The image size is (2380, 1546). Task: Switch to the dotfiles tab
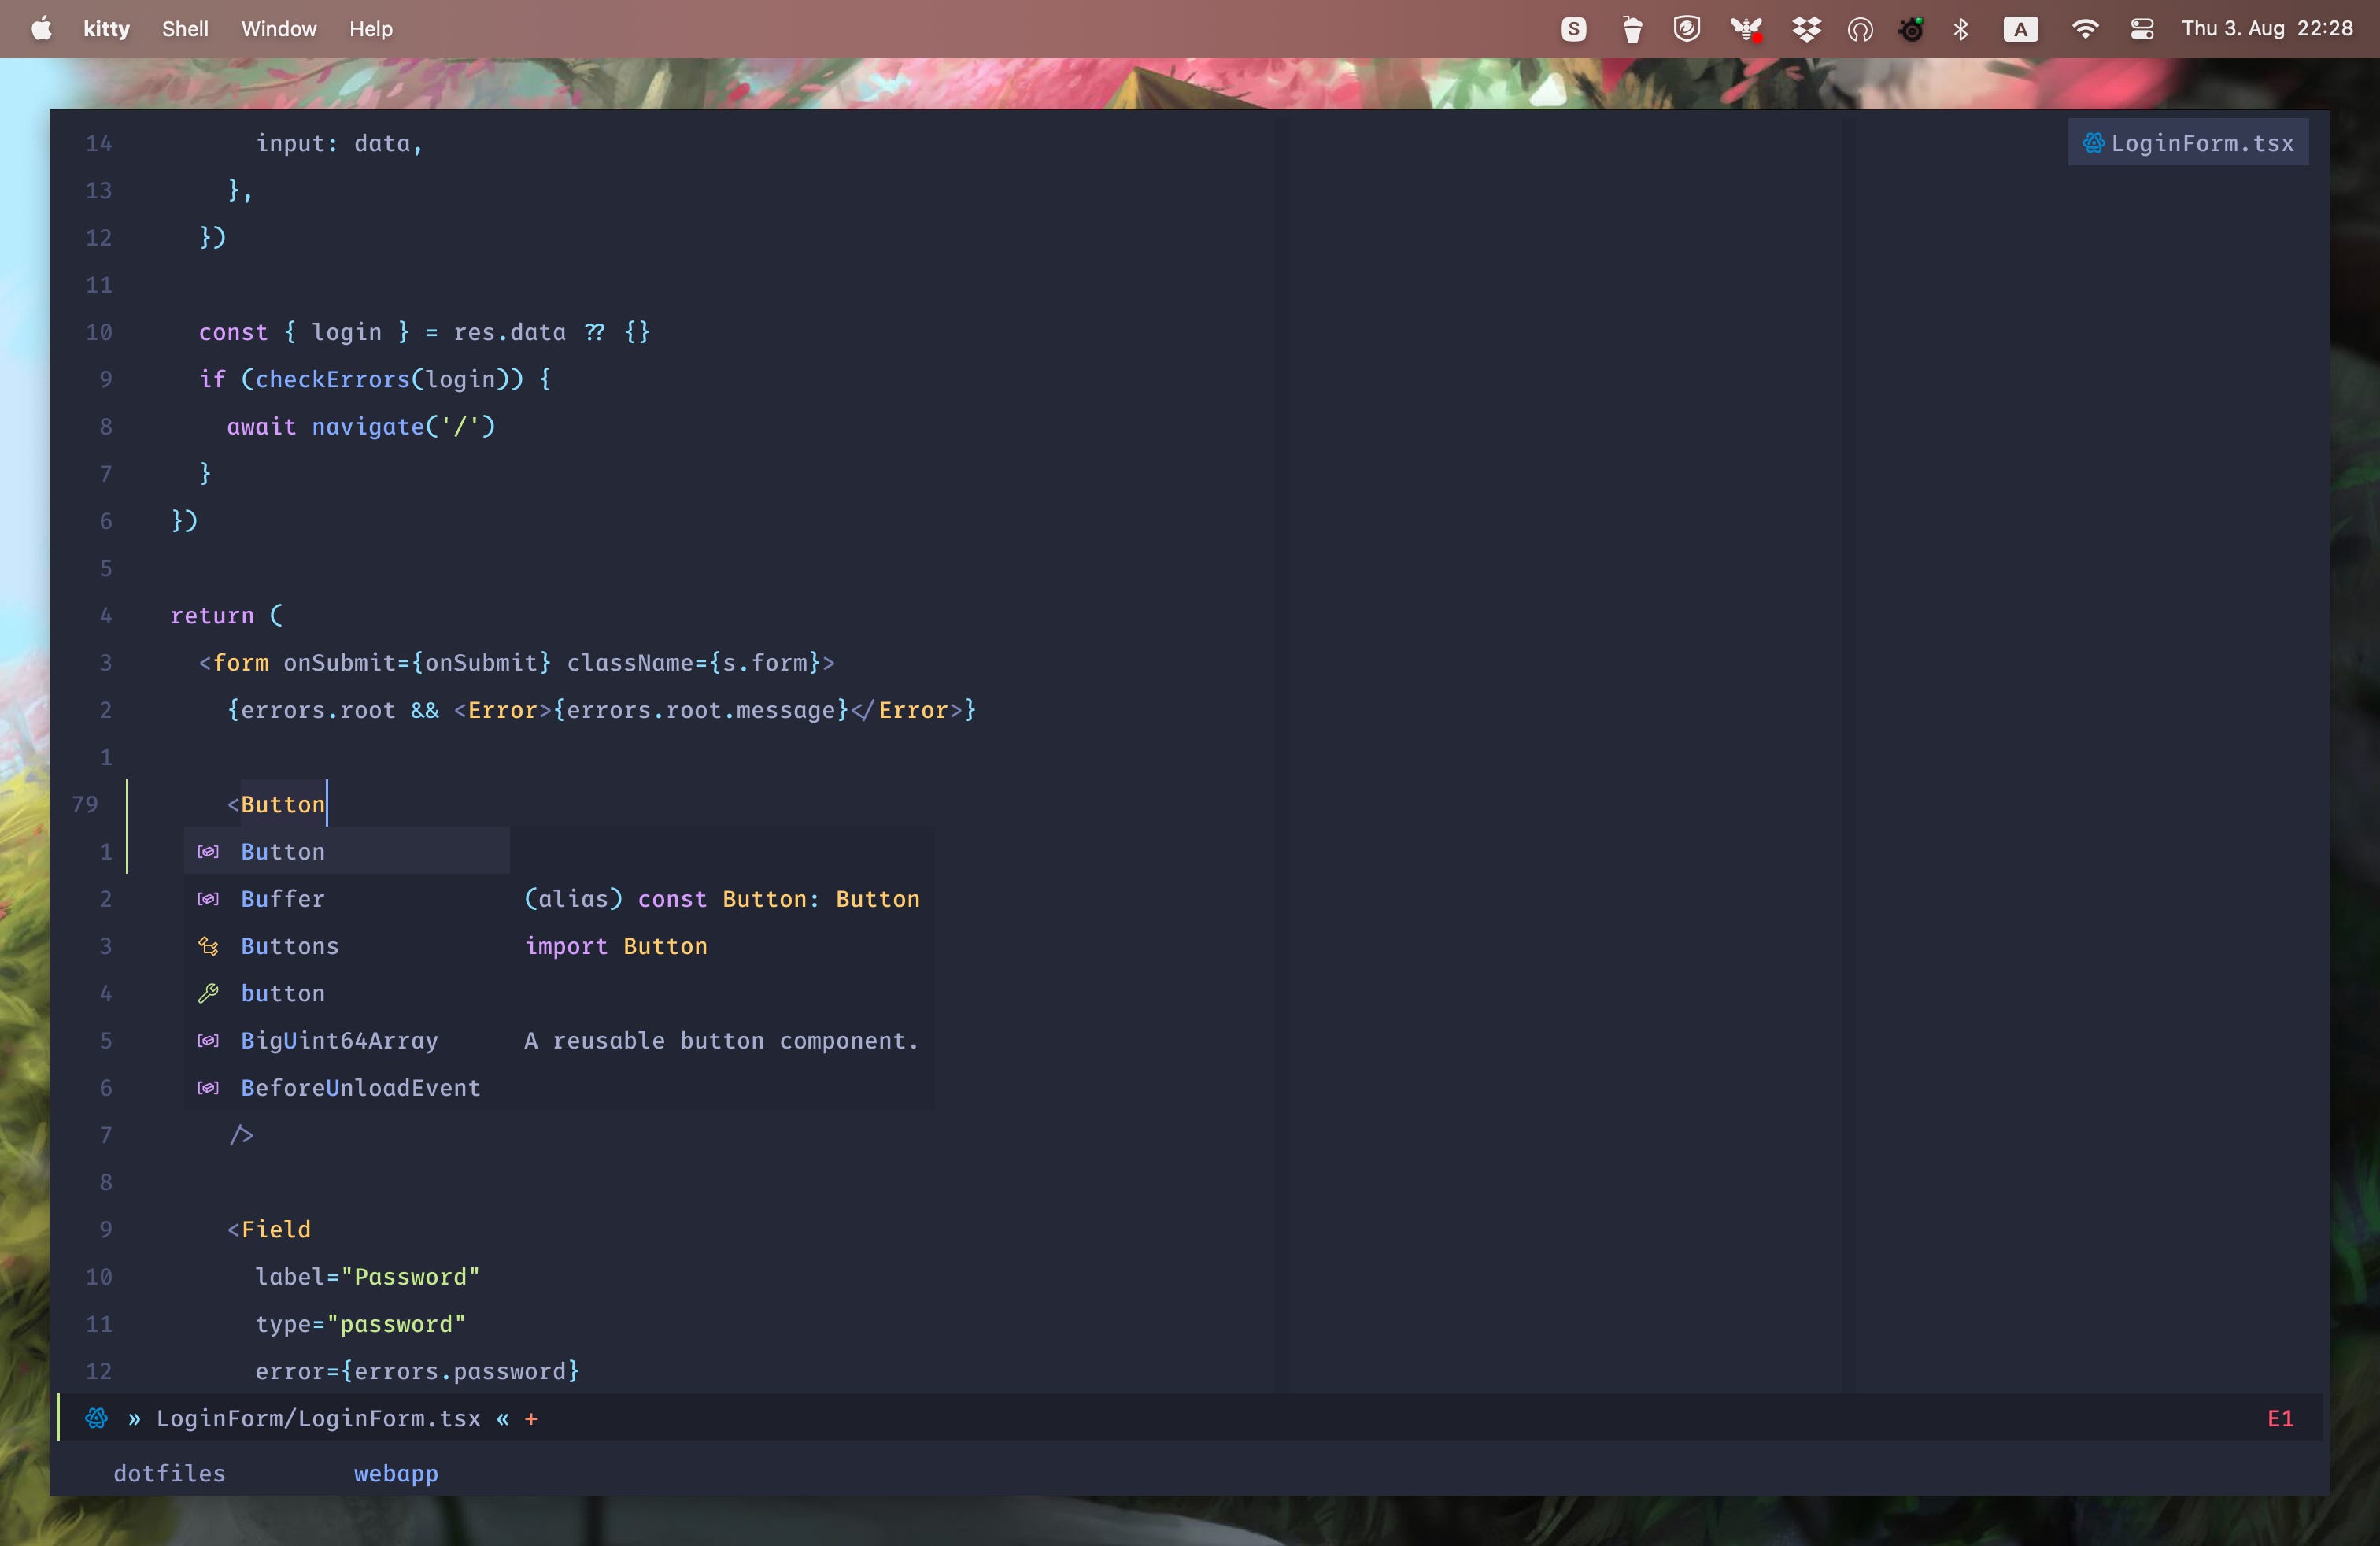point(170,1473)
